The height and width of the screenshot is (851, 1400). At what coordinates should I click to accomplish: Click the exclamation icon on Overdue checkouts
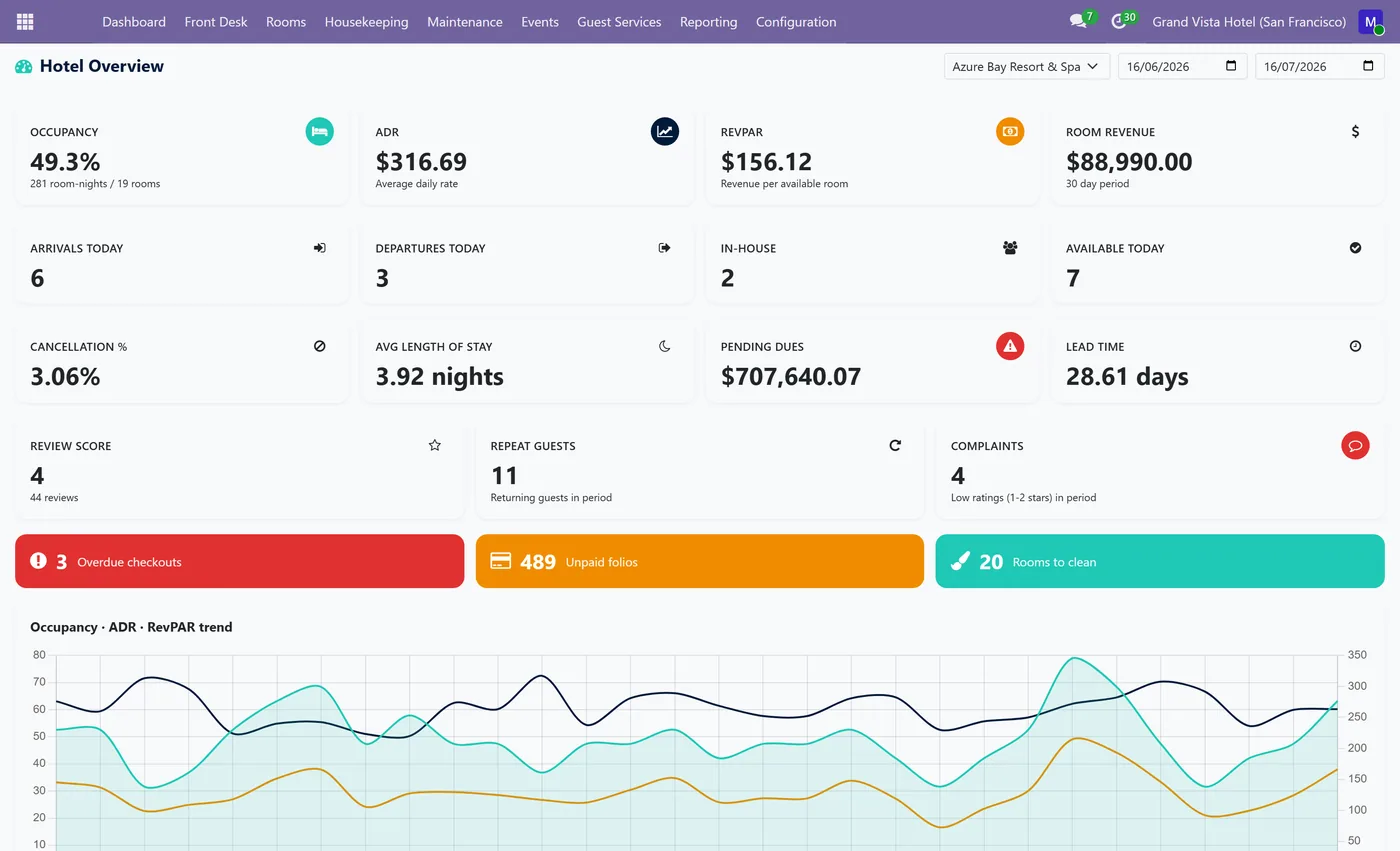pos(38,561)
